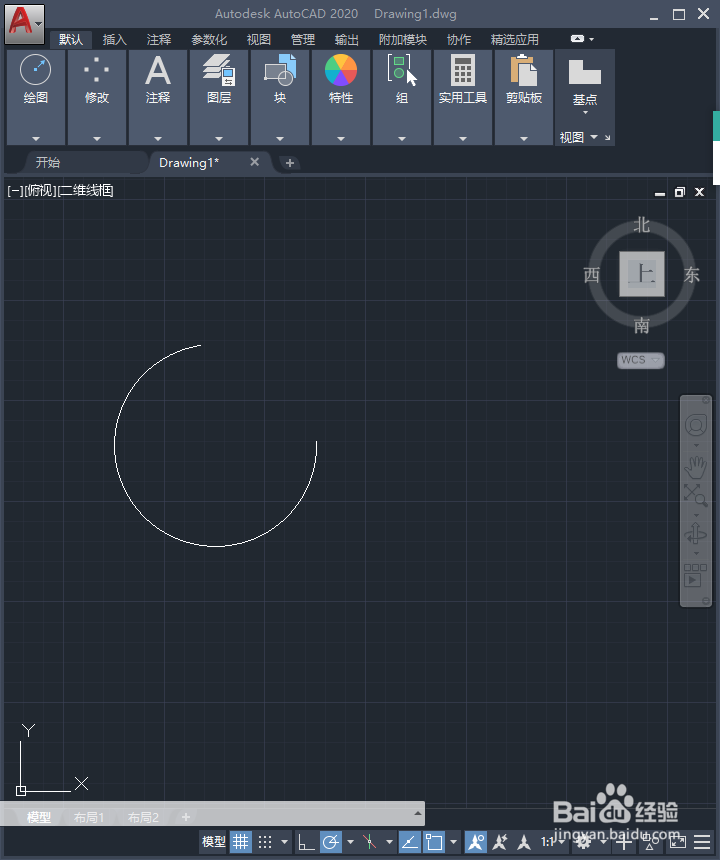720x860 pixels.
Task: Click the annotation monitor plus icon
Action: 623,841
